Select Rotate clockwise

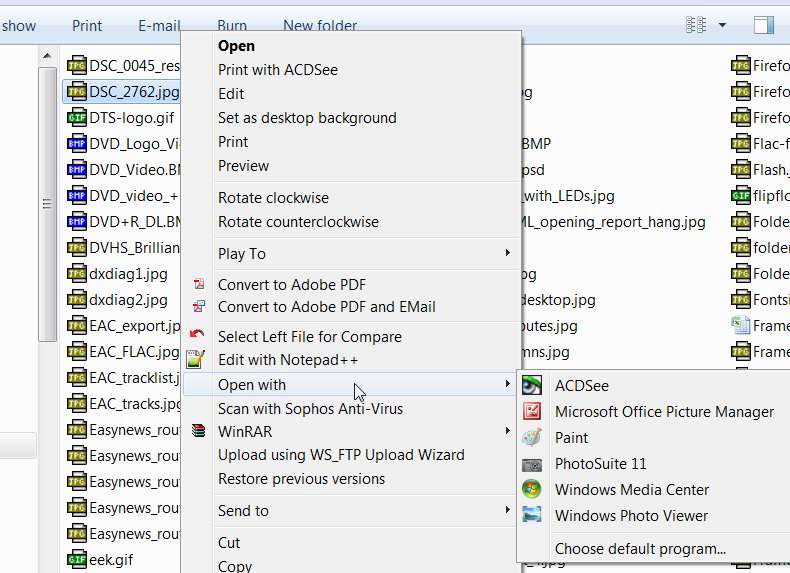(273, 198)
